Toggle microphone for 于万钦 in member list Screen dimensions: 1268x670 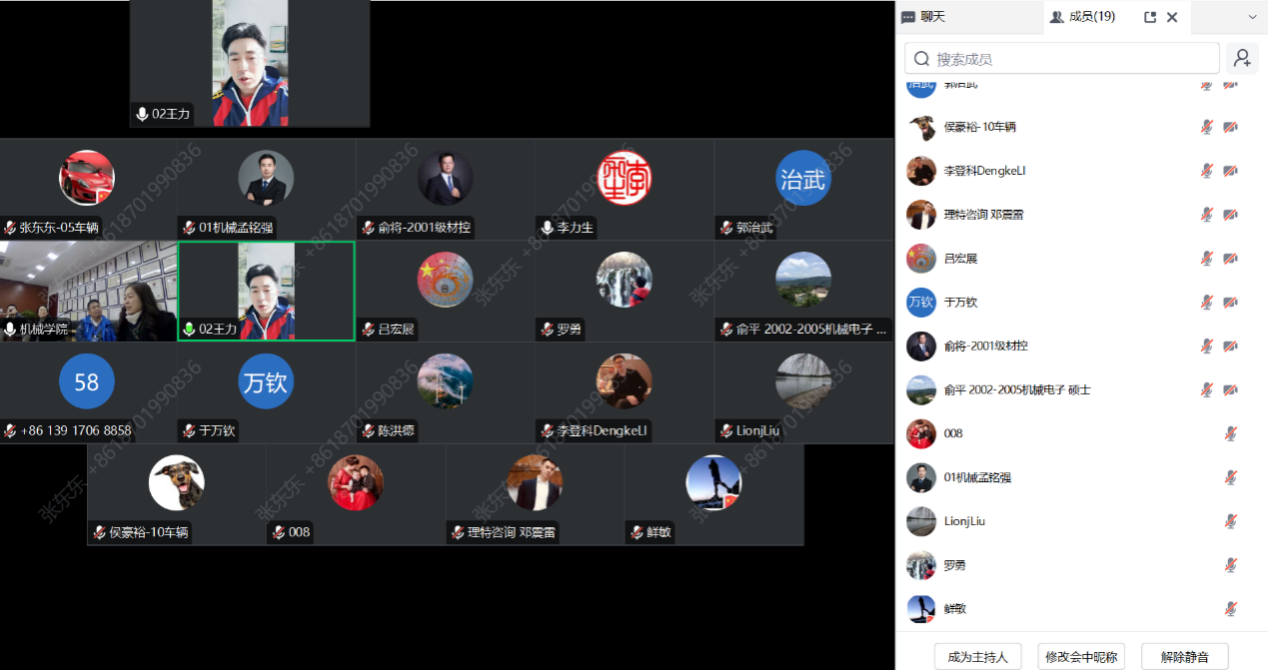click(1207, 302)
